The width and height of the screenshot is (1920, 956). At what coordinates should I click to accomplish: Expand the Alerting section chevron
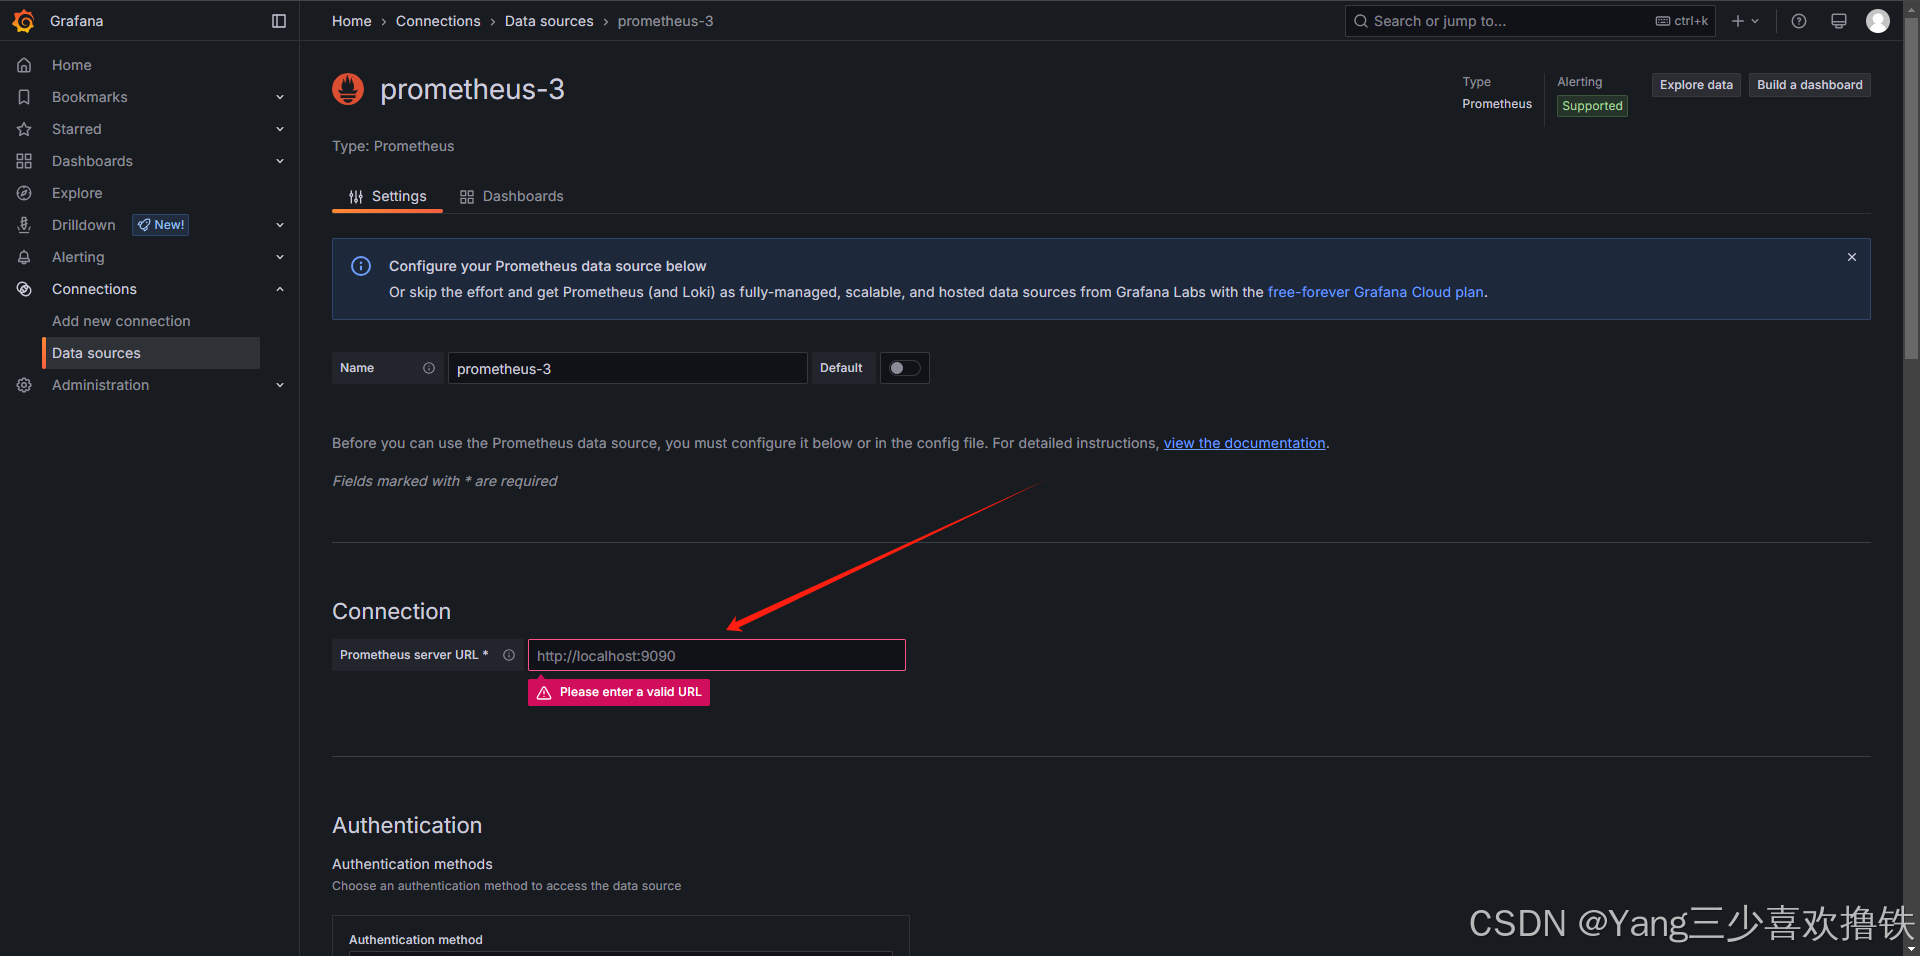(x=280, y=257)
